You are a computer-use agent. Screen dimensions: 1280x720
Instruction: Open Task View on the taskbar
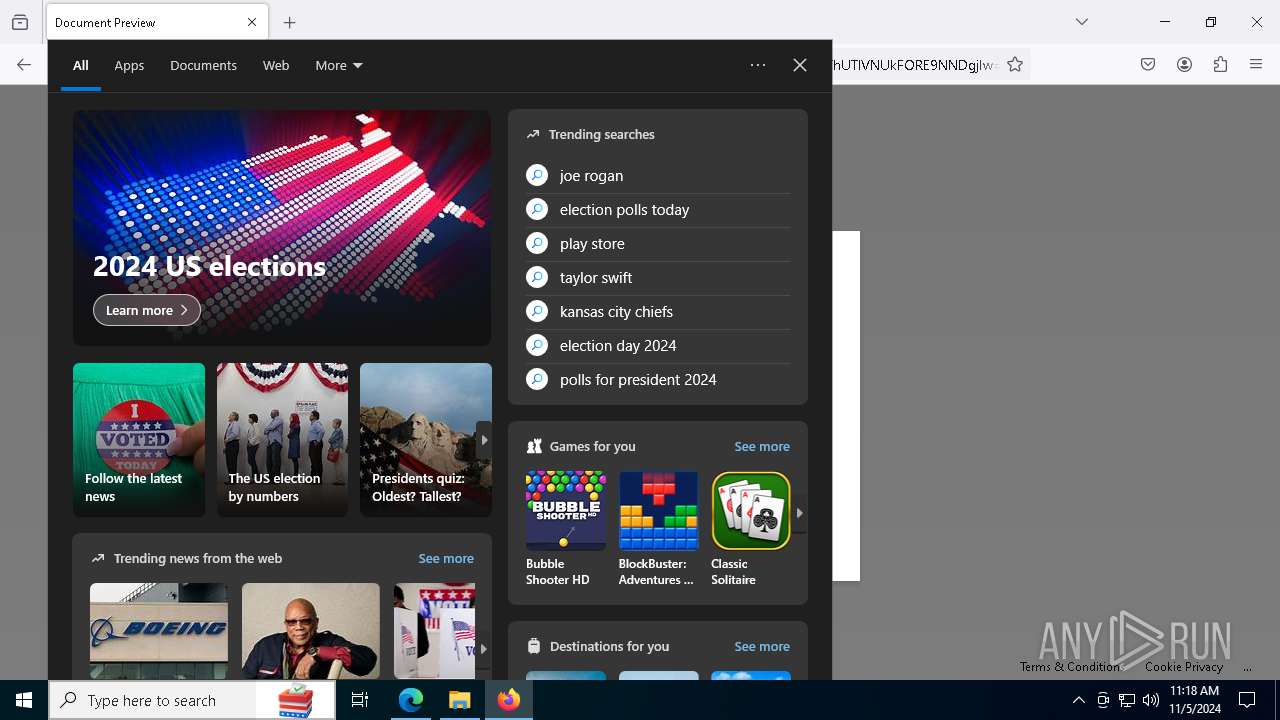[x=360, y=700]
